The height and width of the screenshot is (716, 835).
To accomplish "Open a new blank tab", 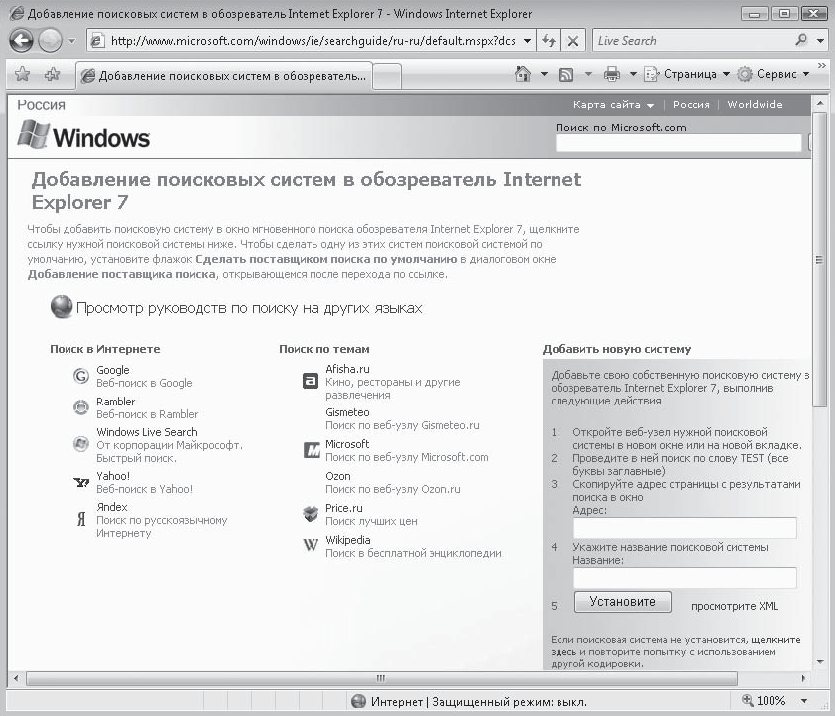I will (387, 76).
